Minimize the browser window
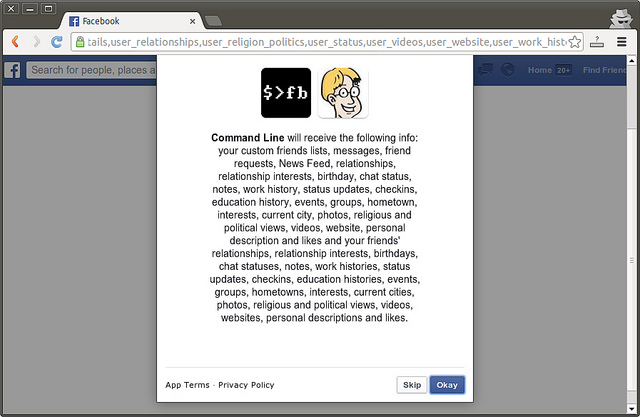Viewport: 640px width, 417px height. click(x=30, y=9)
